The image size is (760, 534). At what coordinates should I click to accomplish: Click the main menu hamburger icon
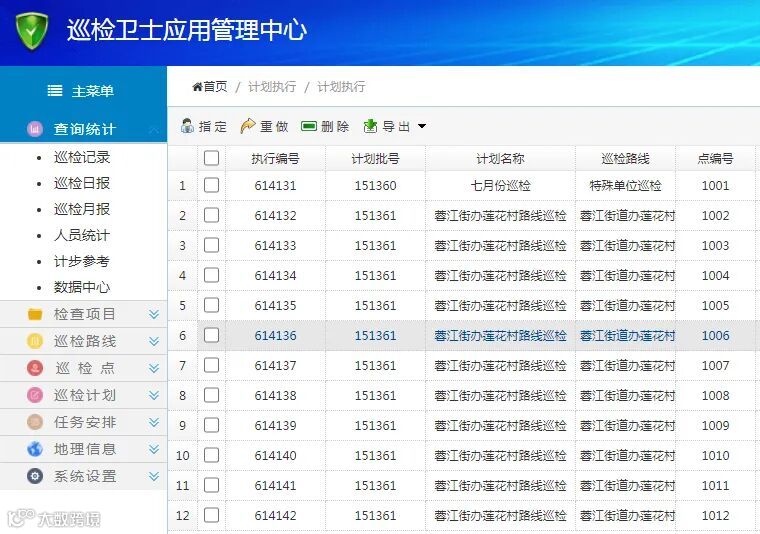(55, 91)
